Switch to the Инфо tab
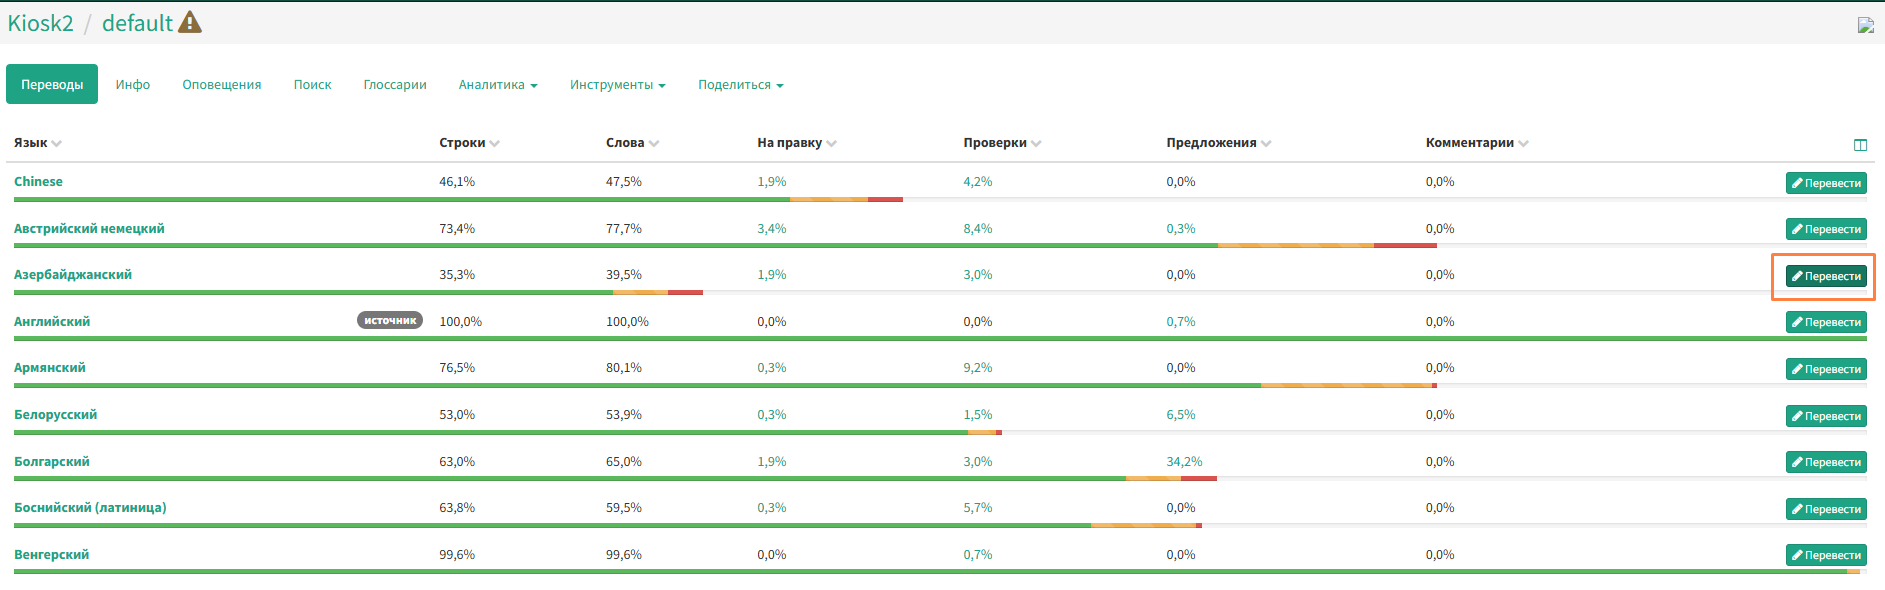 click(132, 85)
